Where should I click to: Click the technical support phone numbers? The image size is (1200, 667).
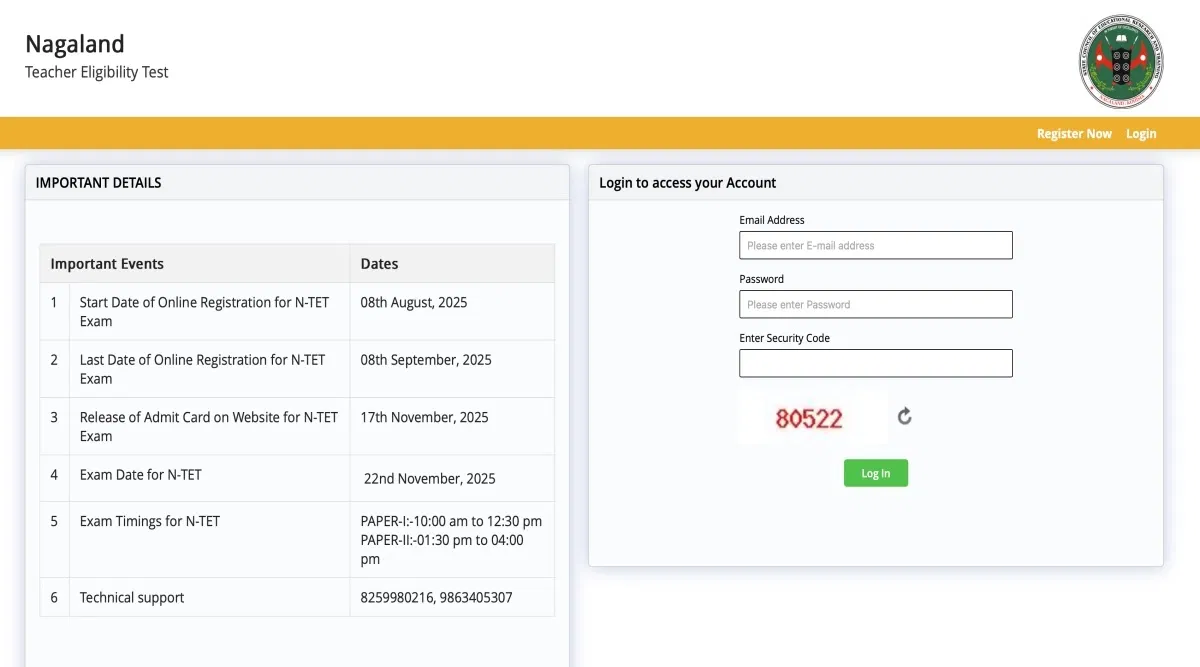point(436,598)
